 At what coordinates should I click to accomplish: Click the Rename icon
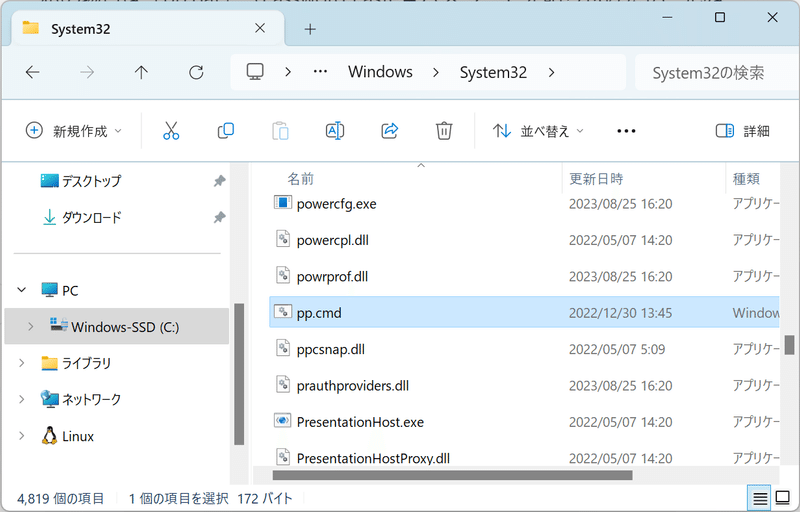(335, 131)
